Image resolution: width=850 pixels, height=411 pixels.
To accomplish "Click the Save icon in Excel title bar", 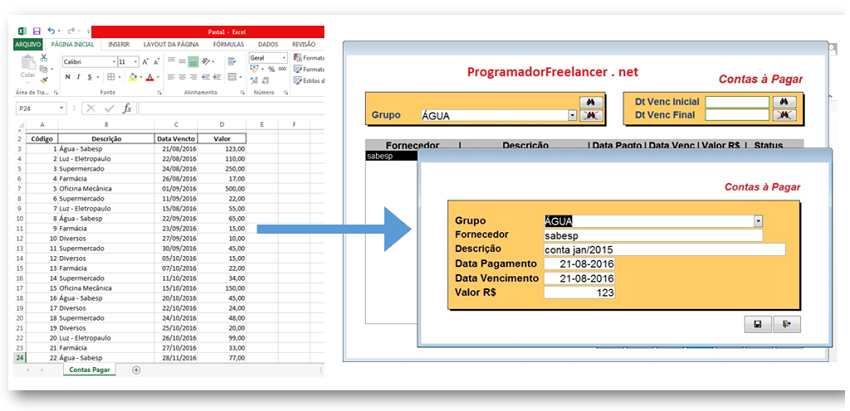I will pyautogui.click(x=37, y=31).
